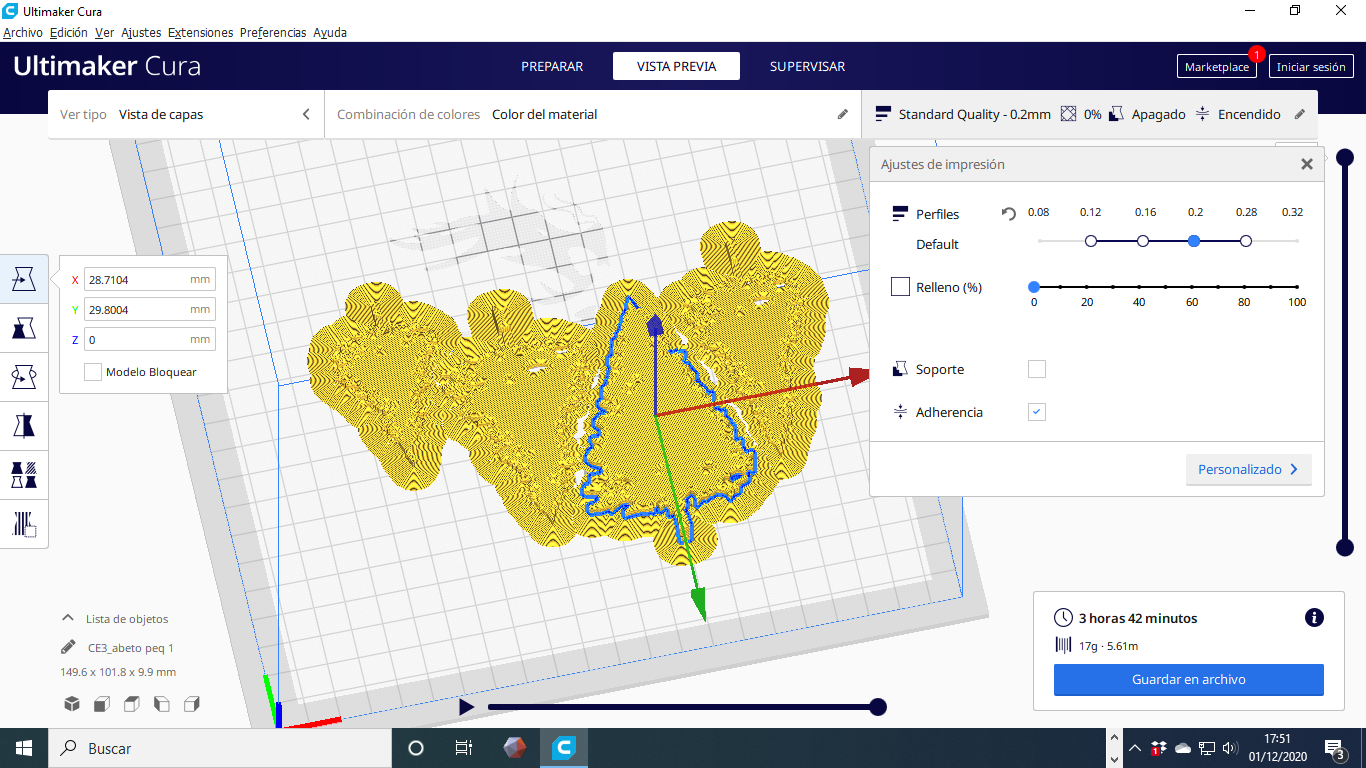Image resolution: width=1366 pixels, height=768 pixels.
Task: Select the Move tool in left toolbar
Action: 24,279
